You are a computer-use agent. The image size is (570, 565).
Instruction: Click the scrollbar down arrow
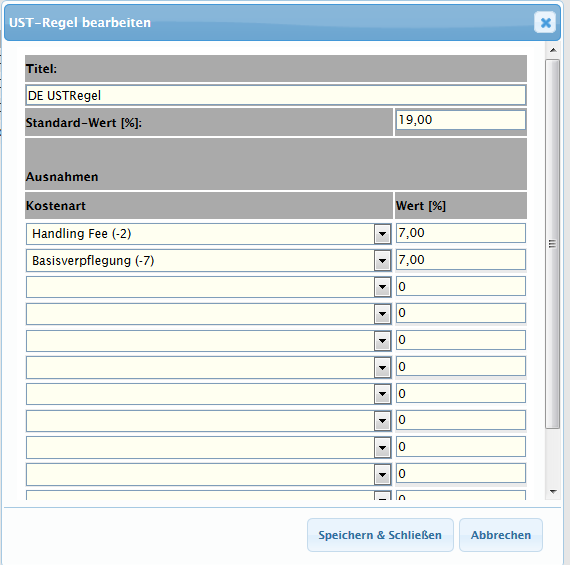pos(553,492)
